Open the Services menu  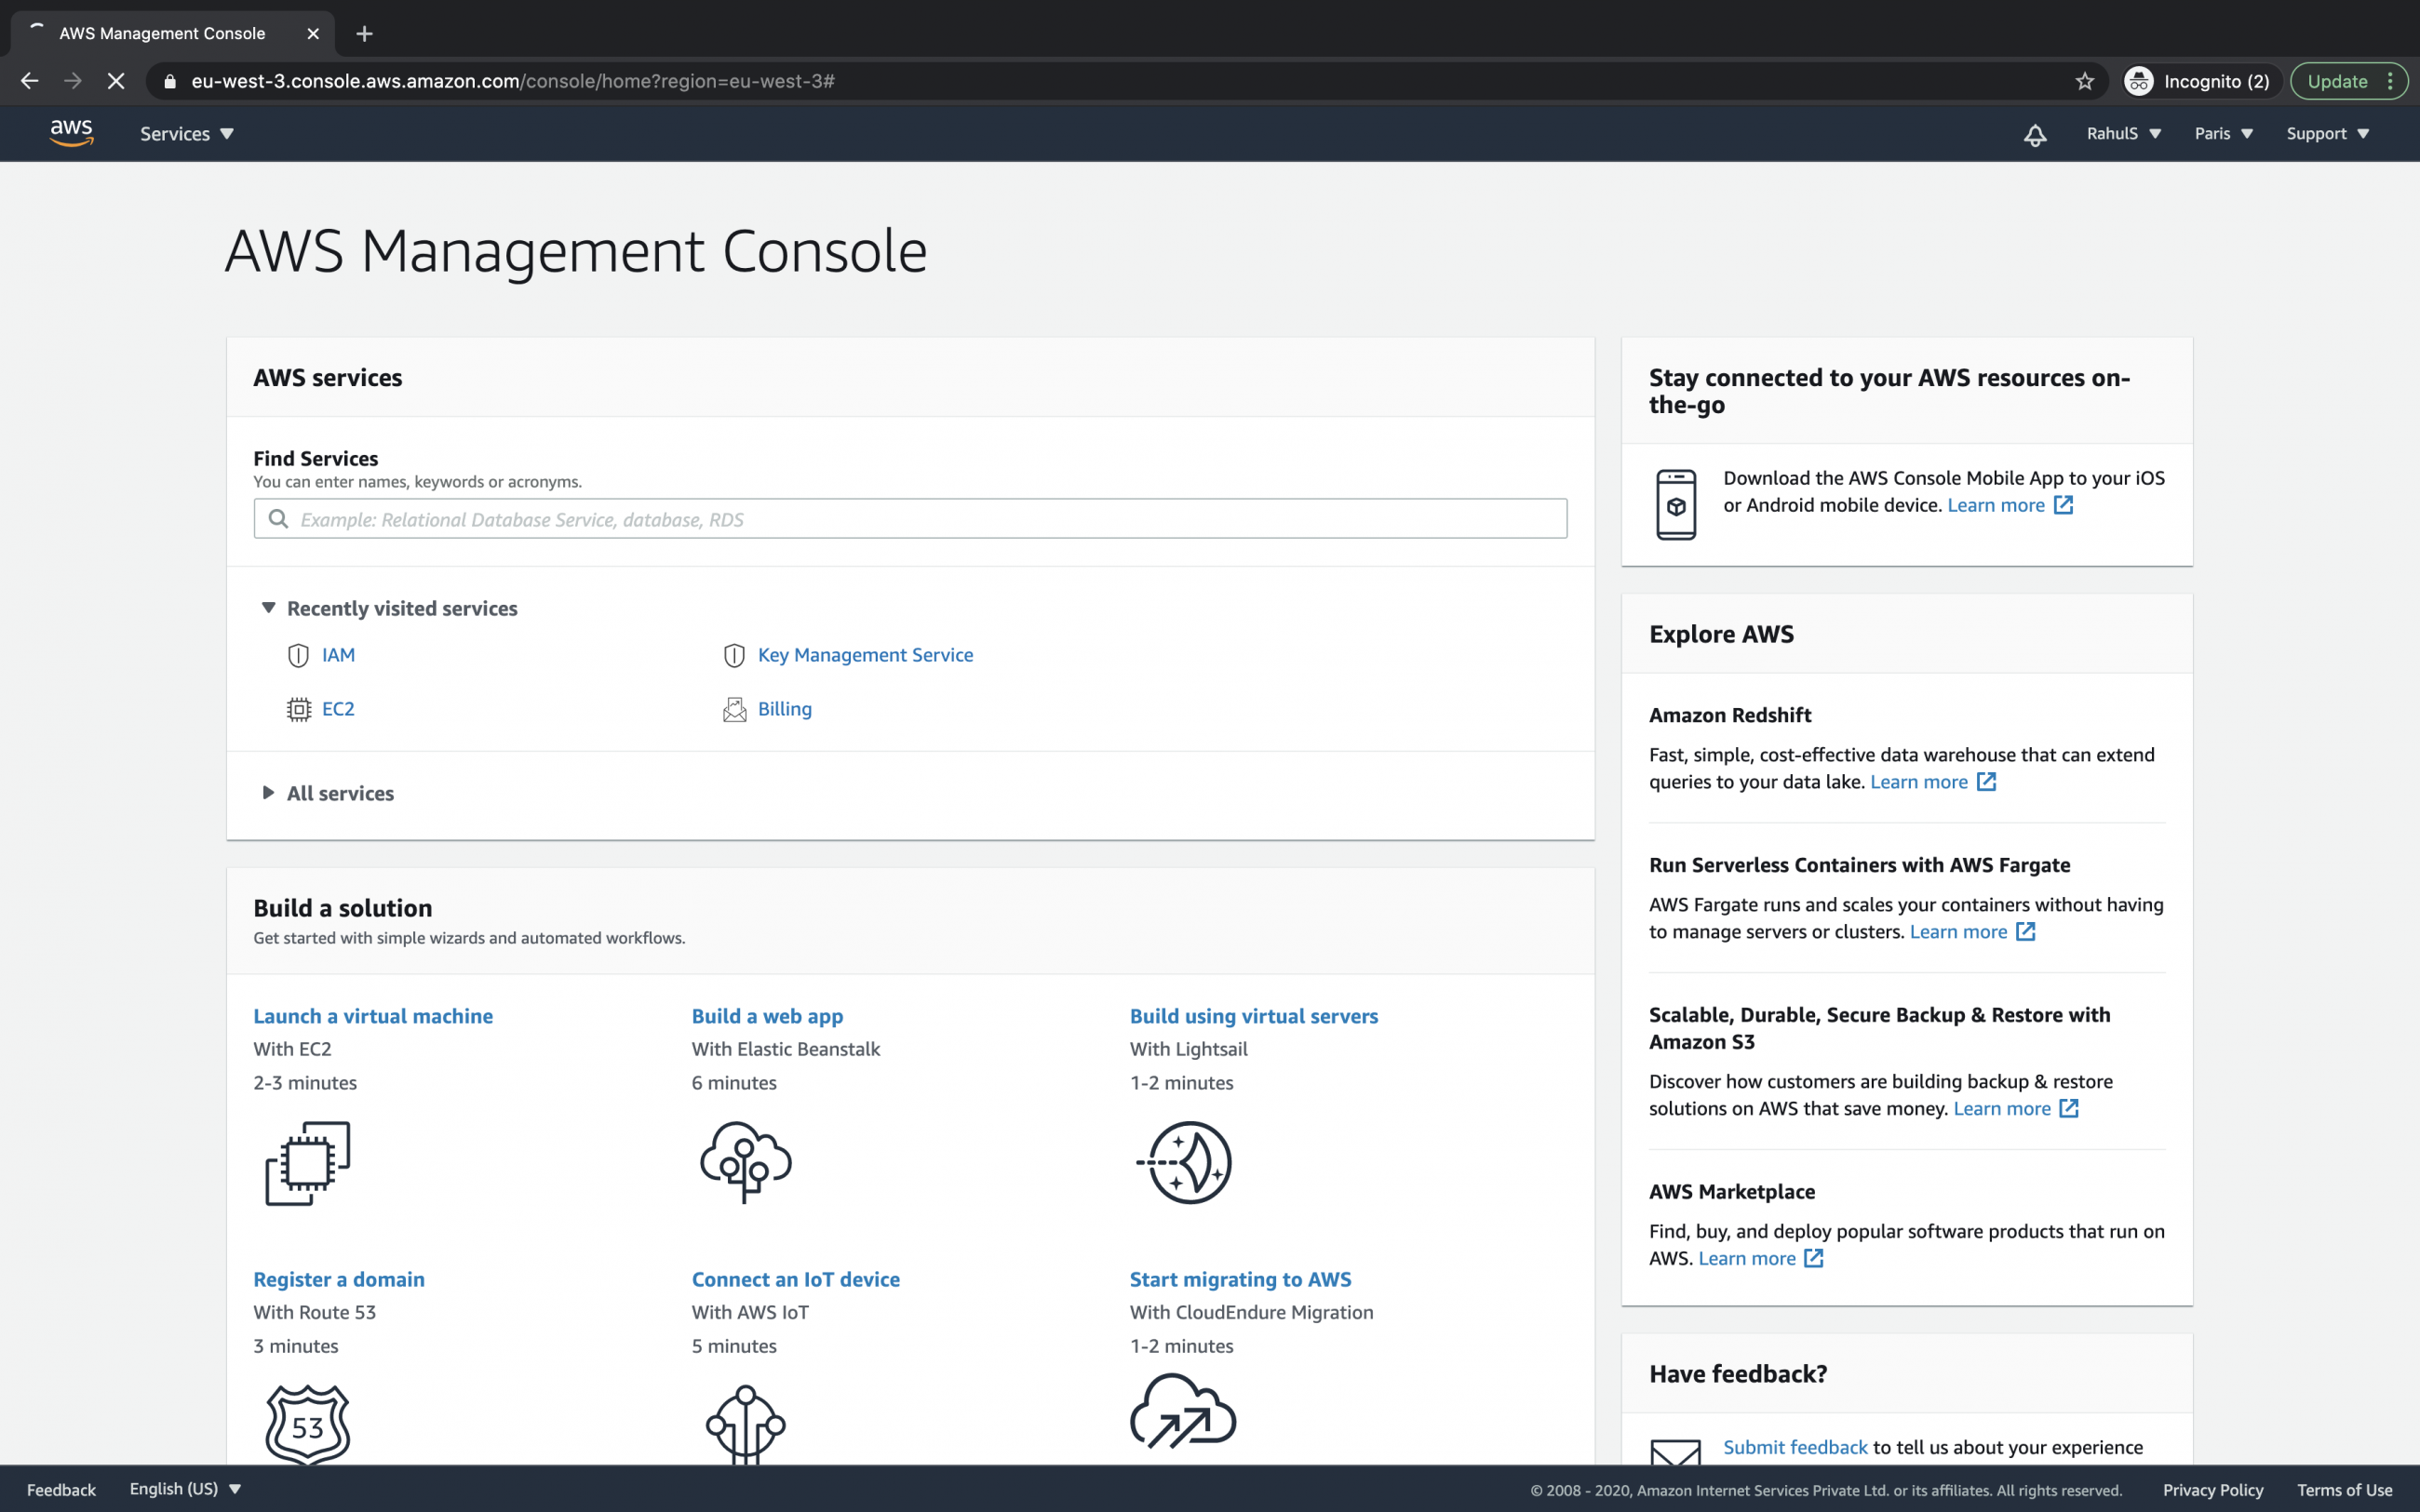[186, 133]
